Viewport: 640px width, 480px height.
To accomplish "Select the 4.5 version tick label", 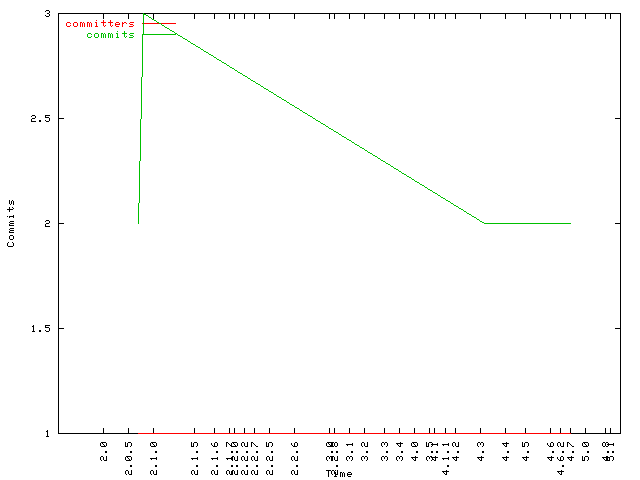I will [526, 449].
